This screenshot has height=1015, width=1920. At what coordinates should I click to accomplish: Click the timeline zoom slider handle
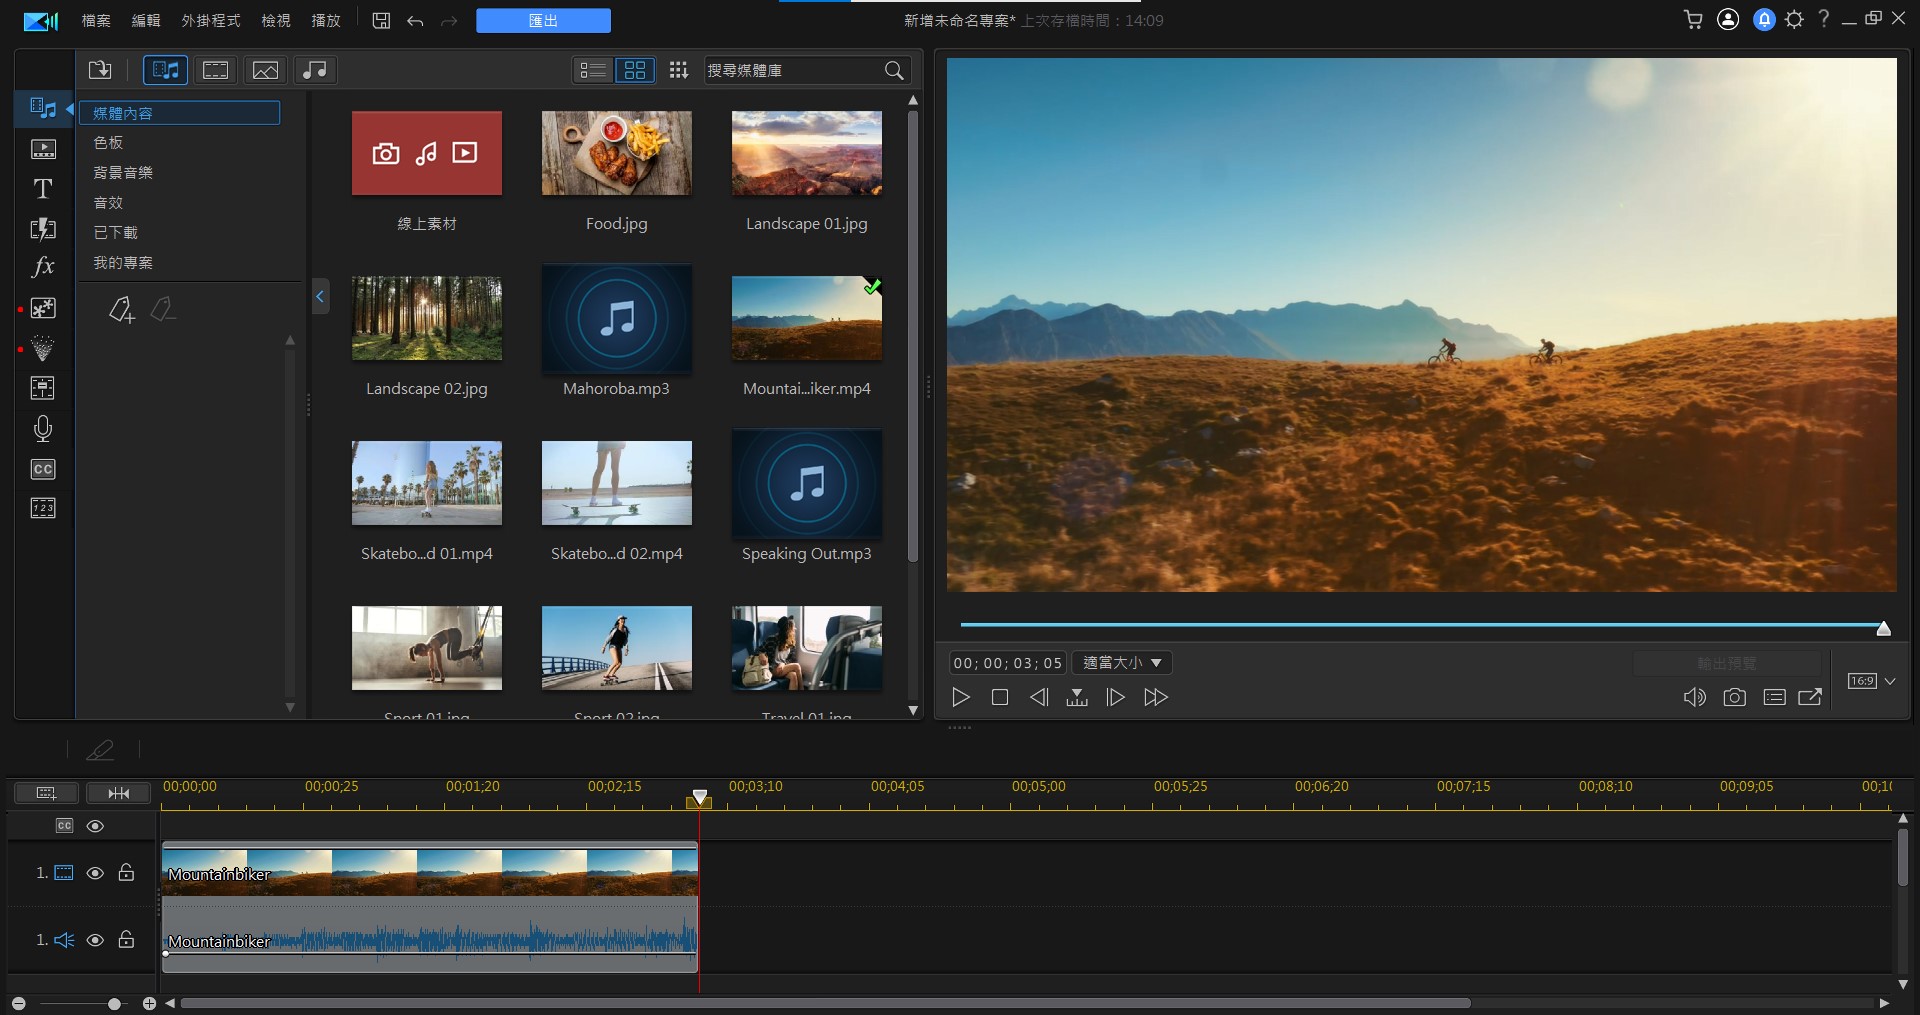click(114, 1003)
